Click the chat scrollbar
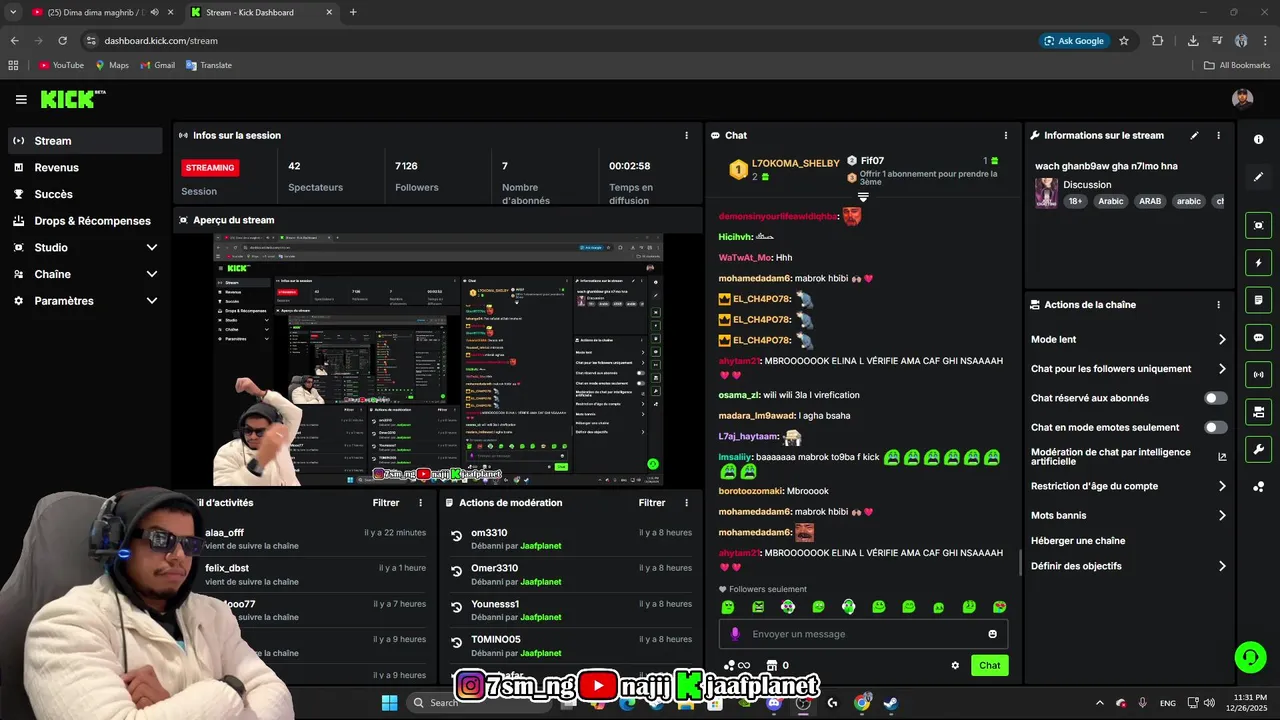Screen dimensions: 1280x720 (x=1020, y=562)
